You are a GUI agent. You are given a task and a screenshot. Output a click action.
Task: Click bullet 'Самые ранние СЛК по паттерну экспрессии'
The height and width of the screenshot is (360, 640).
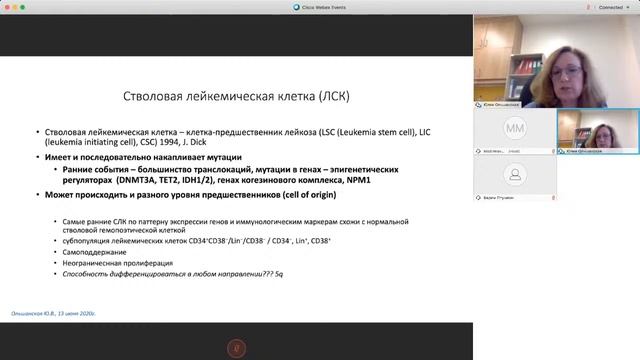(236, 226)
